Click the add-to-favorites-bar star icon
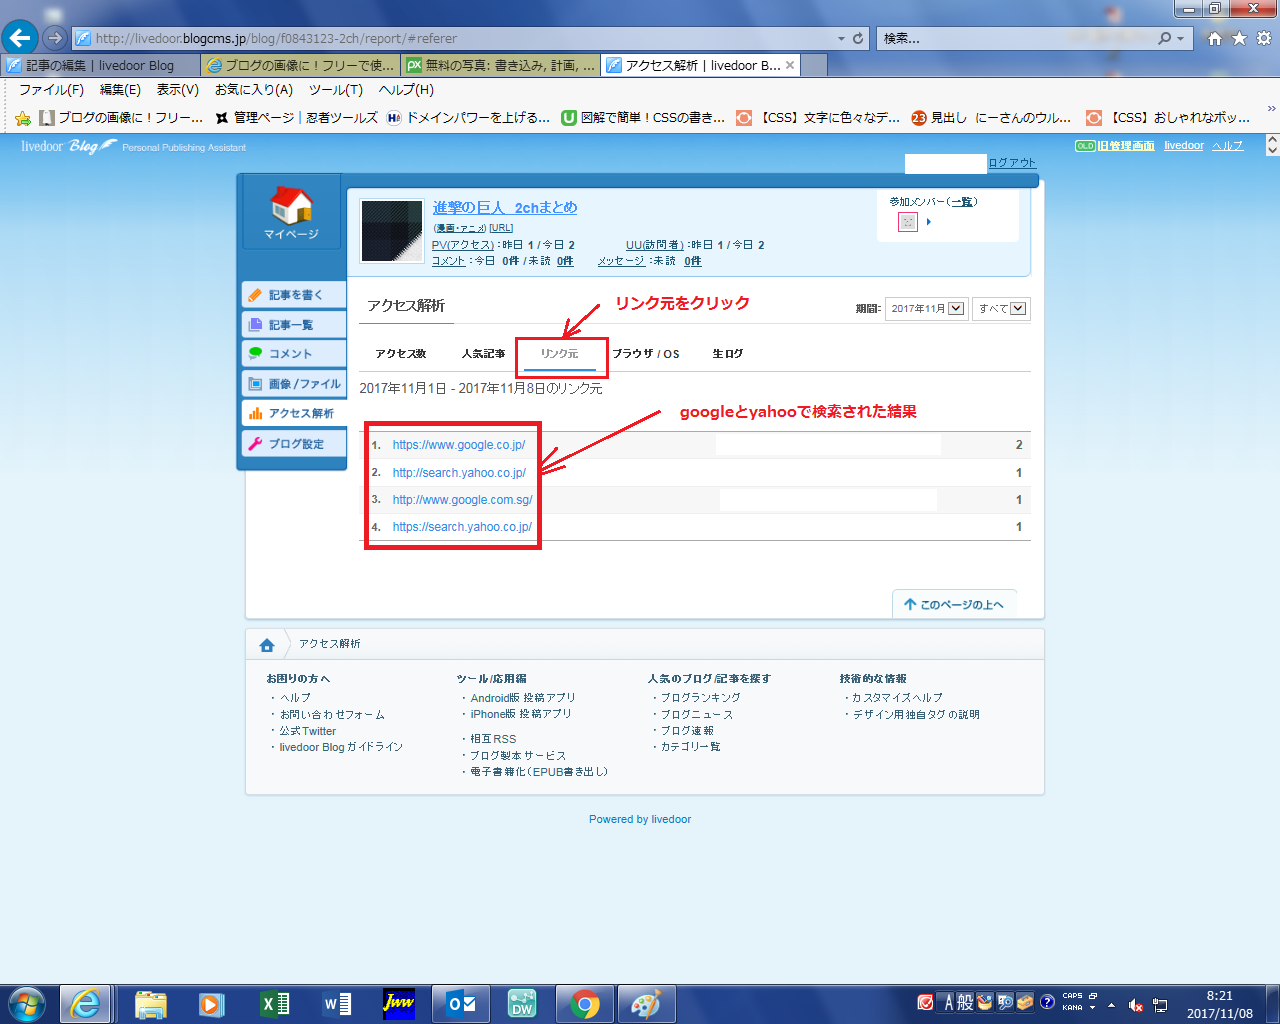Screen dimensions: 1280x1024 [23, 118]
